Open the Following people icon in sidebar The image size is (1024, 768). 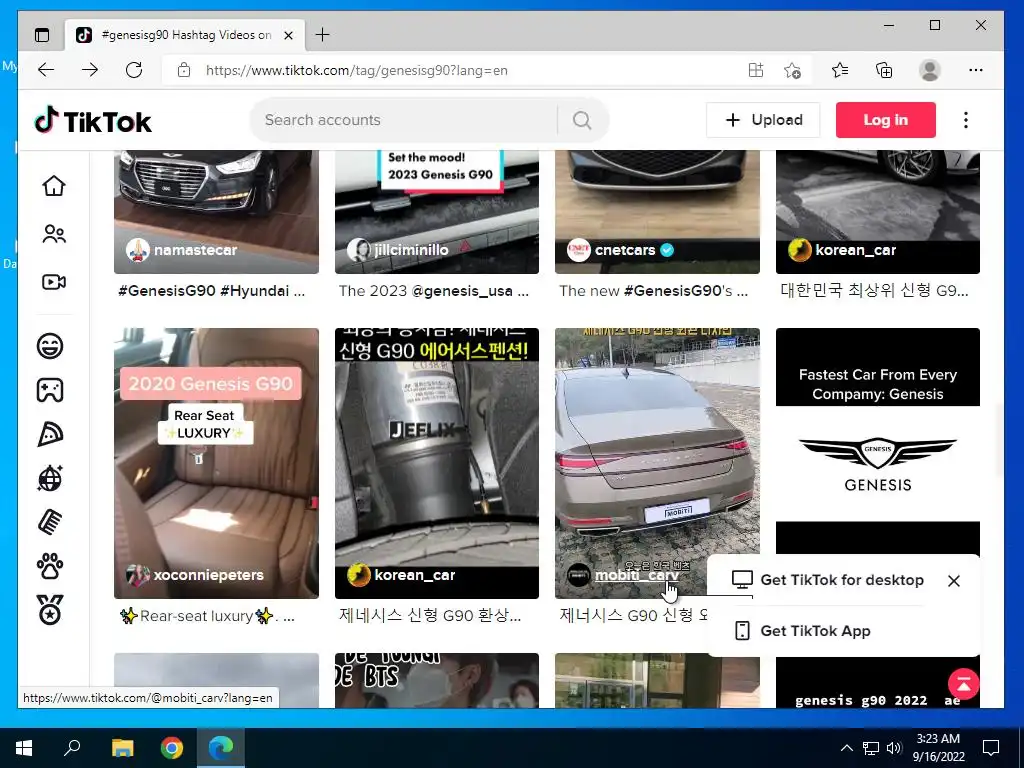coord(54,234)
